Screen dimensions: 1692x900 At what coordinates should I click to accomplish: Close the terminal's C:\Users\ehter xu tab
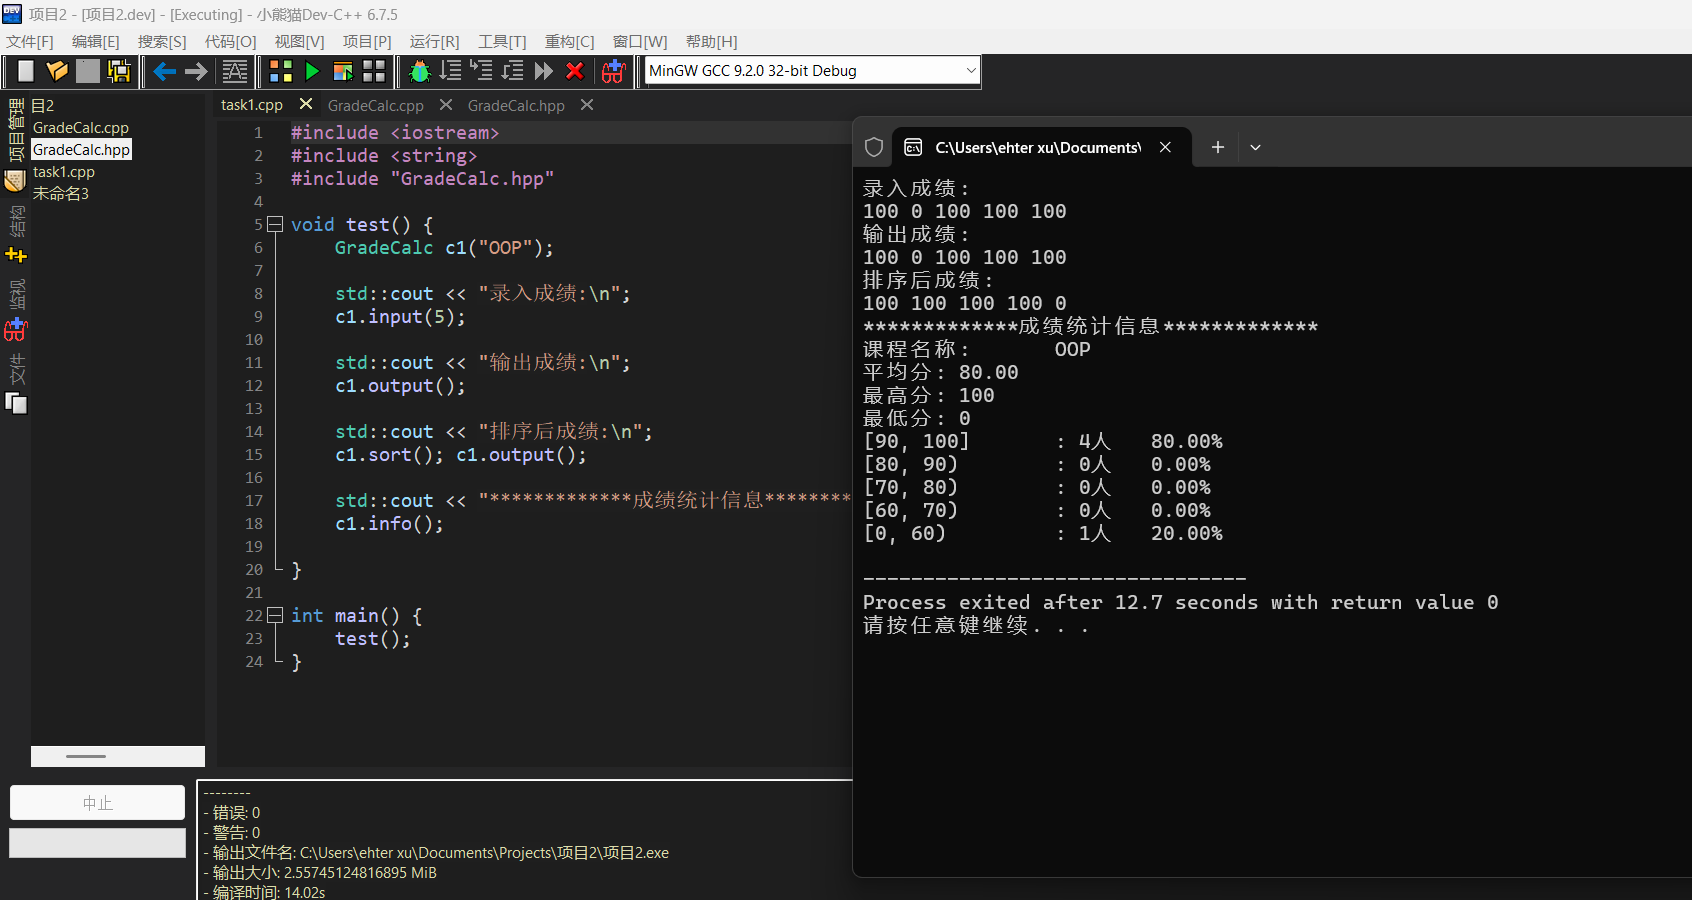point(1165,147)
